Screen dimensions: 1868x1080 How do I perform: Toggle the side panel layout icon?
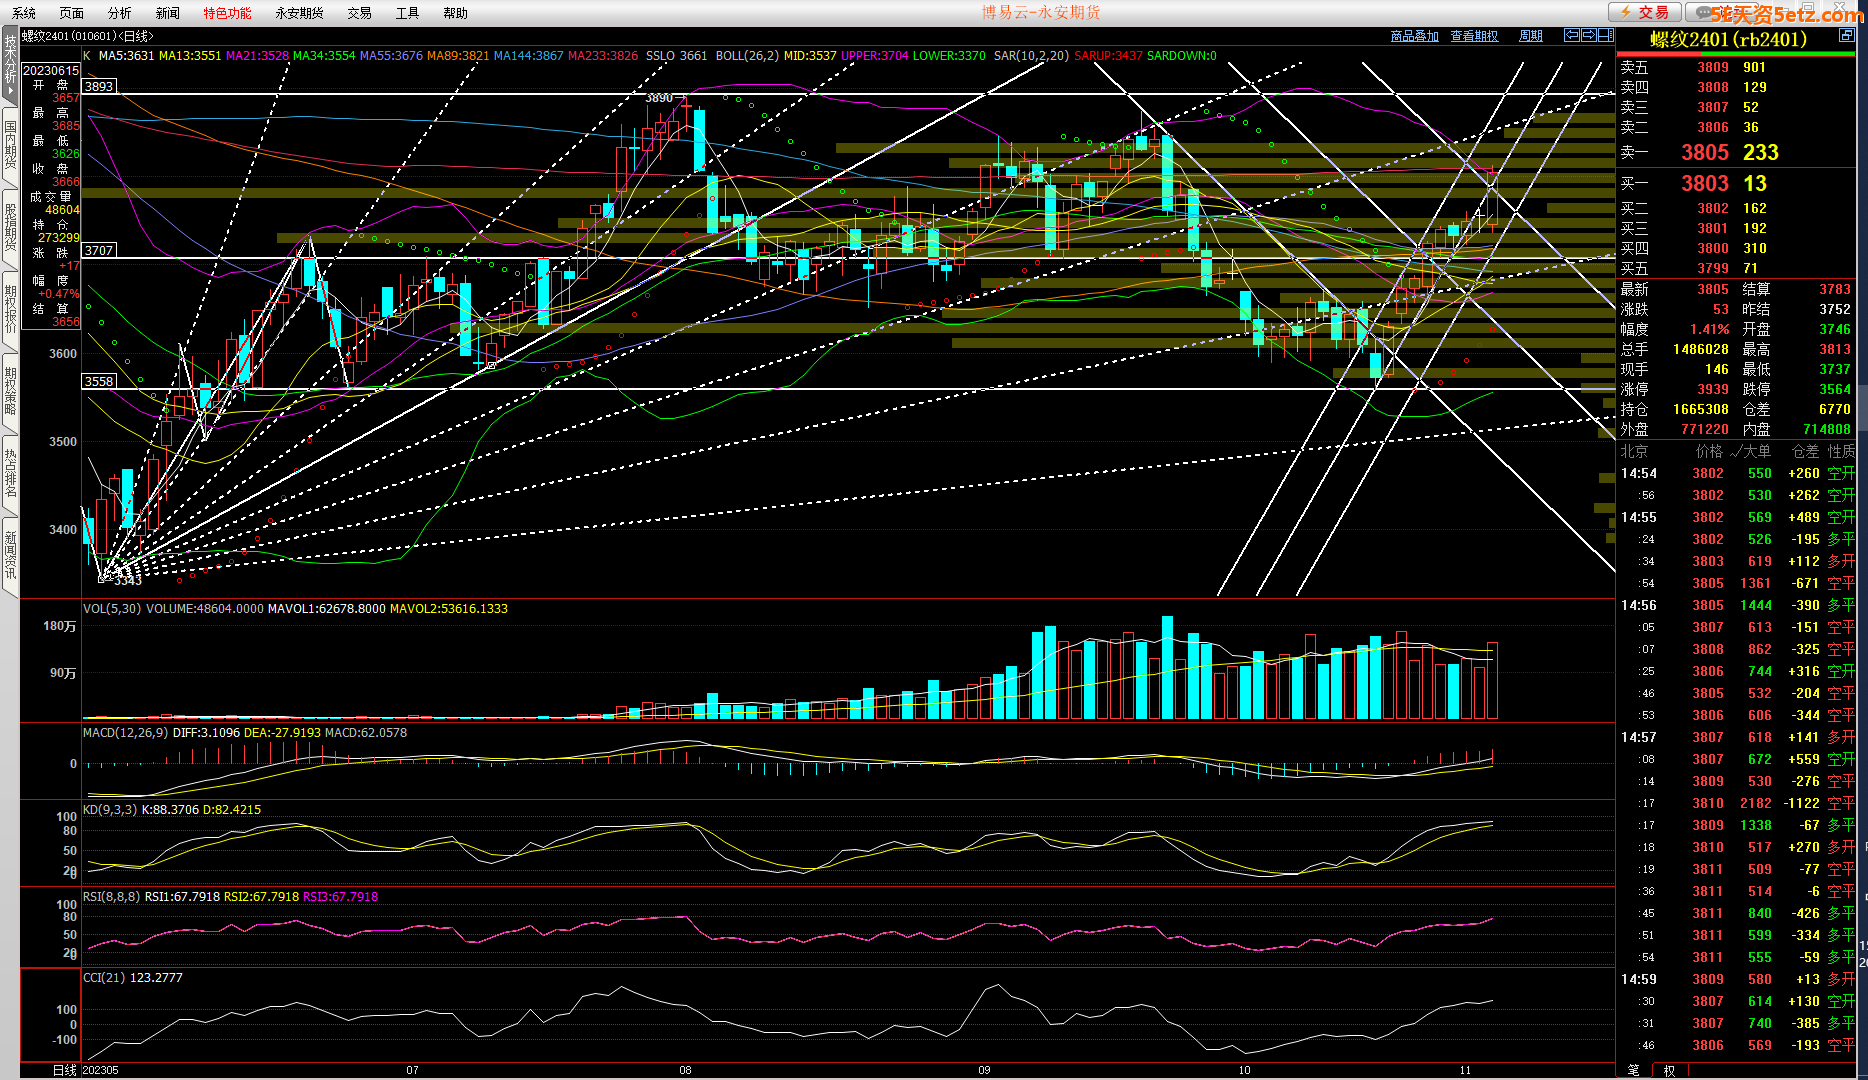[1605, 35]
